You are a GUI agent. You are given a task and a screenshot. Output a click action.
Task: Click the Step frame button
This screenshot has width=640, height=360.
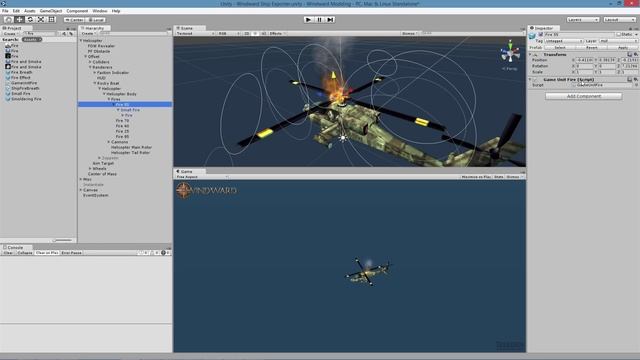coord(330,20)
